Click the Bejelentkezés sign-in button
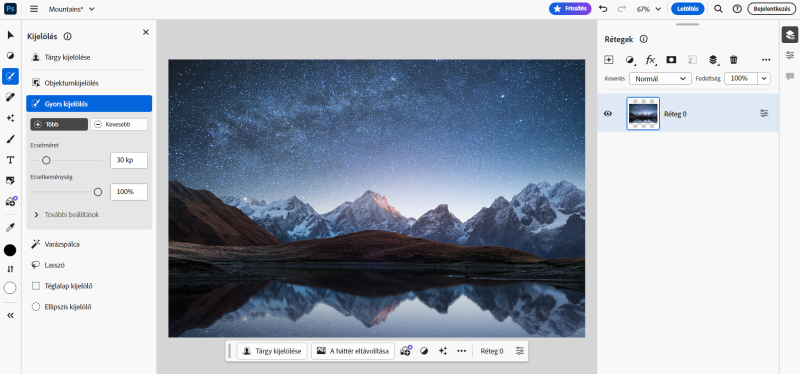The width and height of the screenshot is (800, 374). (x=771, y=9)
